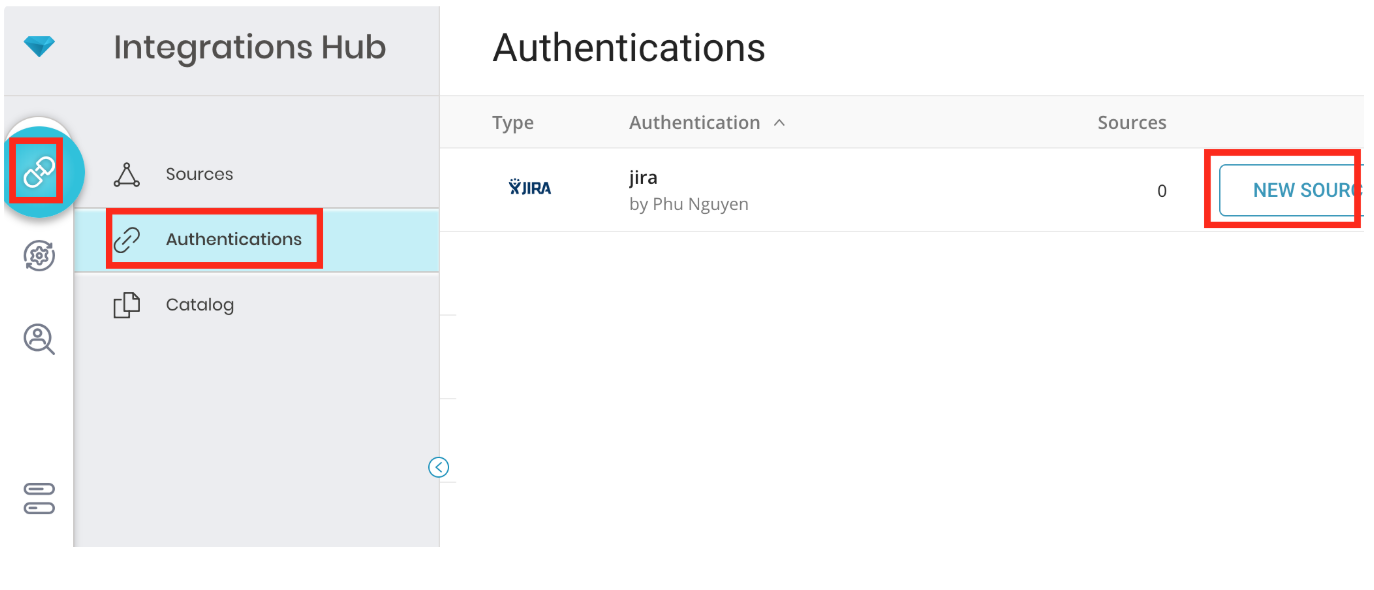The image size is (1374, 590).
Task: Select Authentications in the navigation menu
Action: [x=233, y=239]
